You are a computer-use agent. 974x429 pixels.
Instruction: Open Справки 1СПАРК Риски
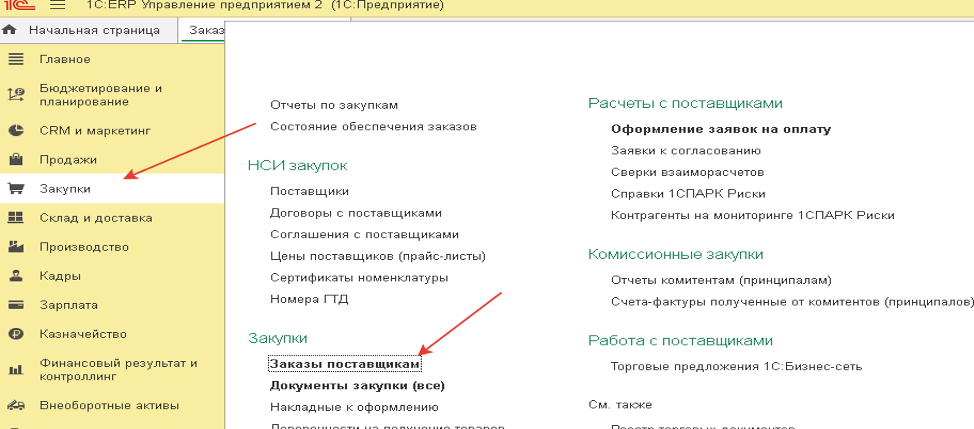(688, 194)
